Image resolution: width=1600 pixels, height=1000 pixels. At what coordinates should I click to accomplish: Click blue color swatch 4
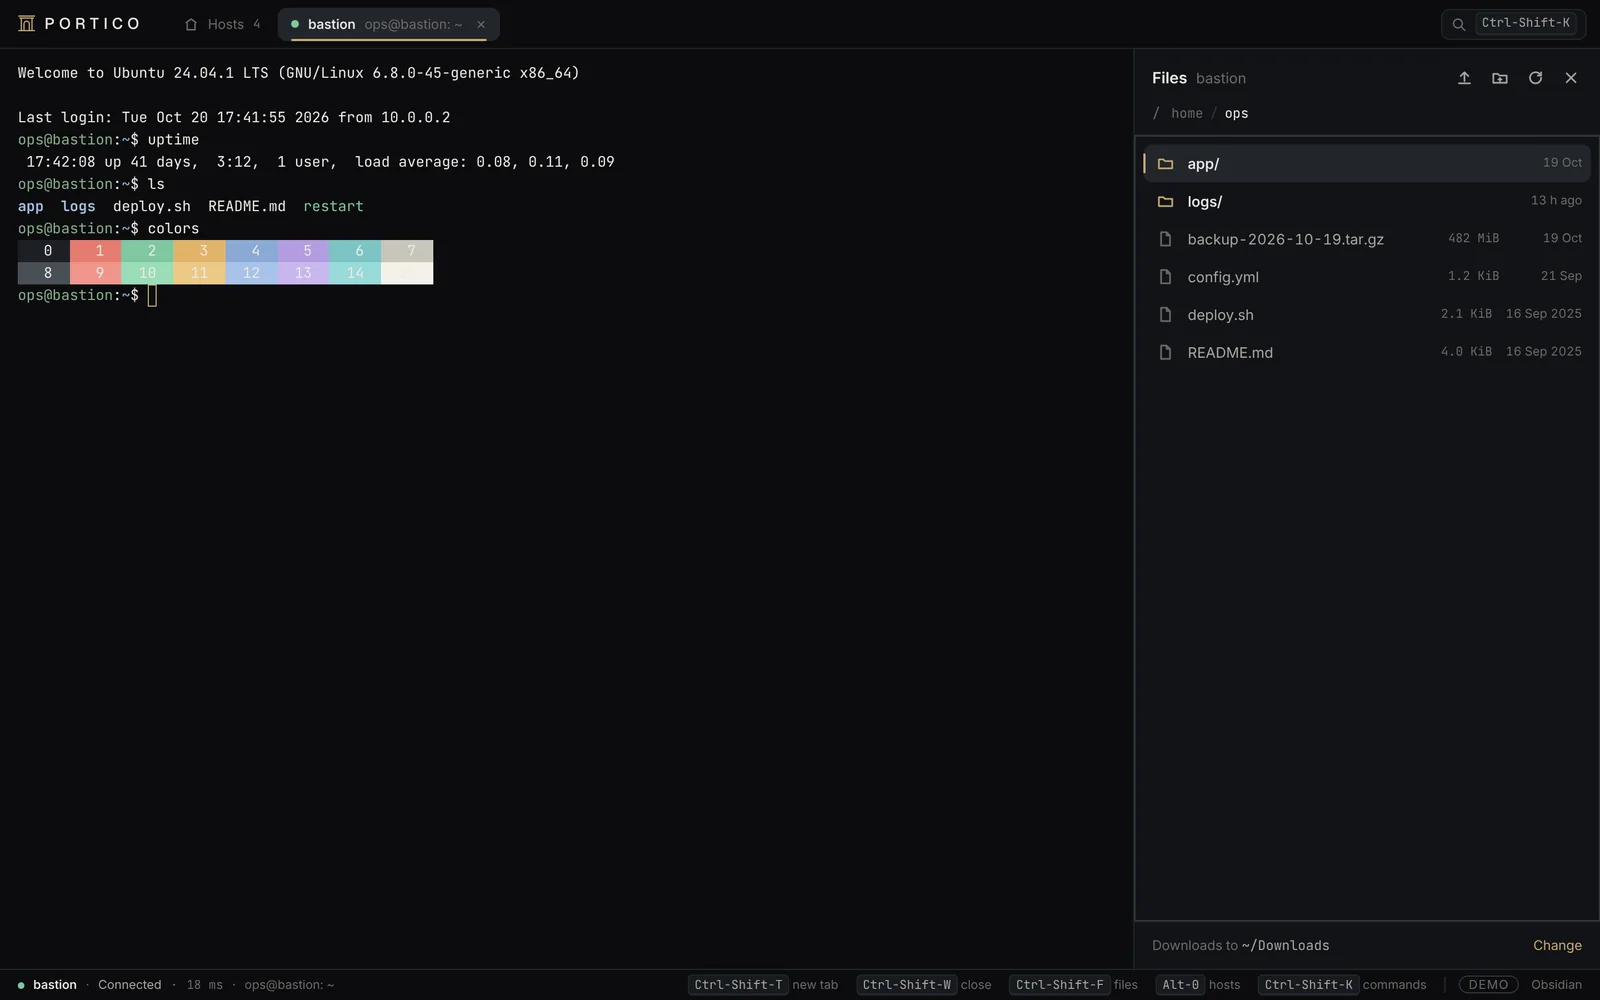(252, 251)
